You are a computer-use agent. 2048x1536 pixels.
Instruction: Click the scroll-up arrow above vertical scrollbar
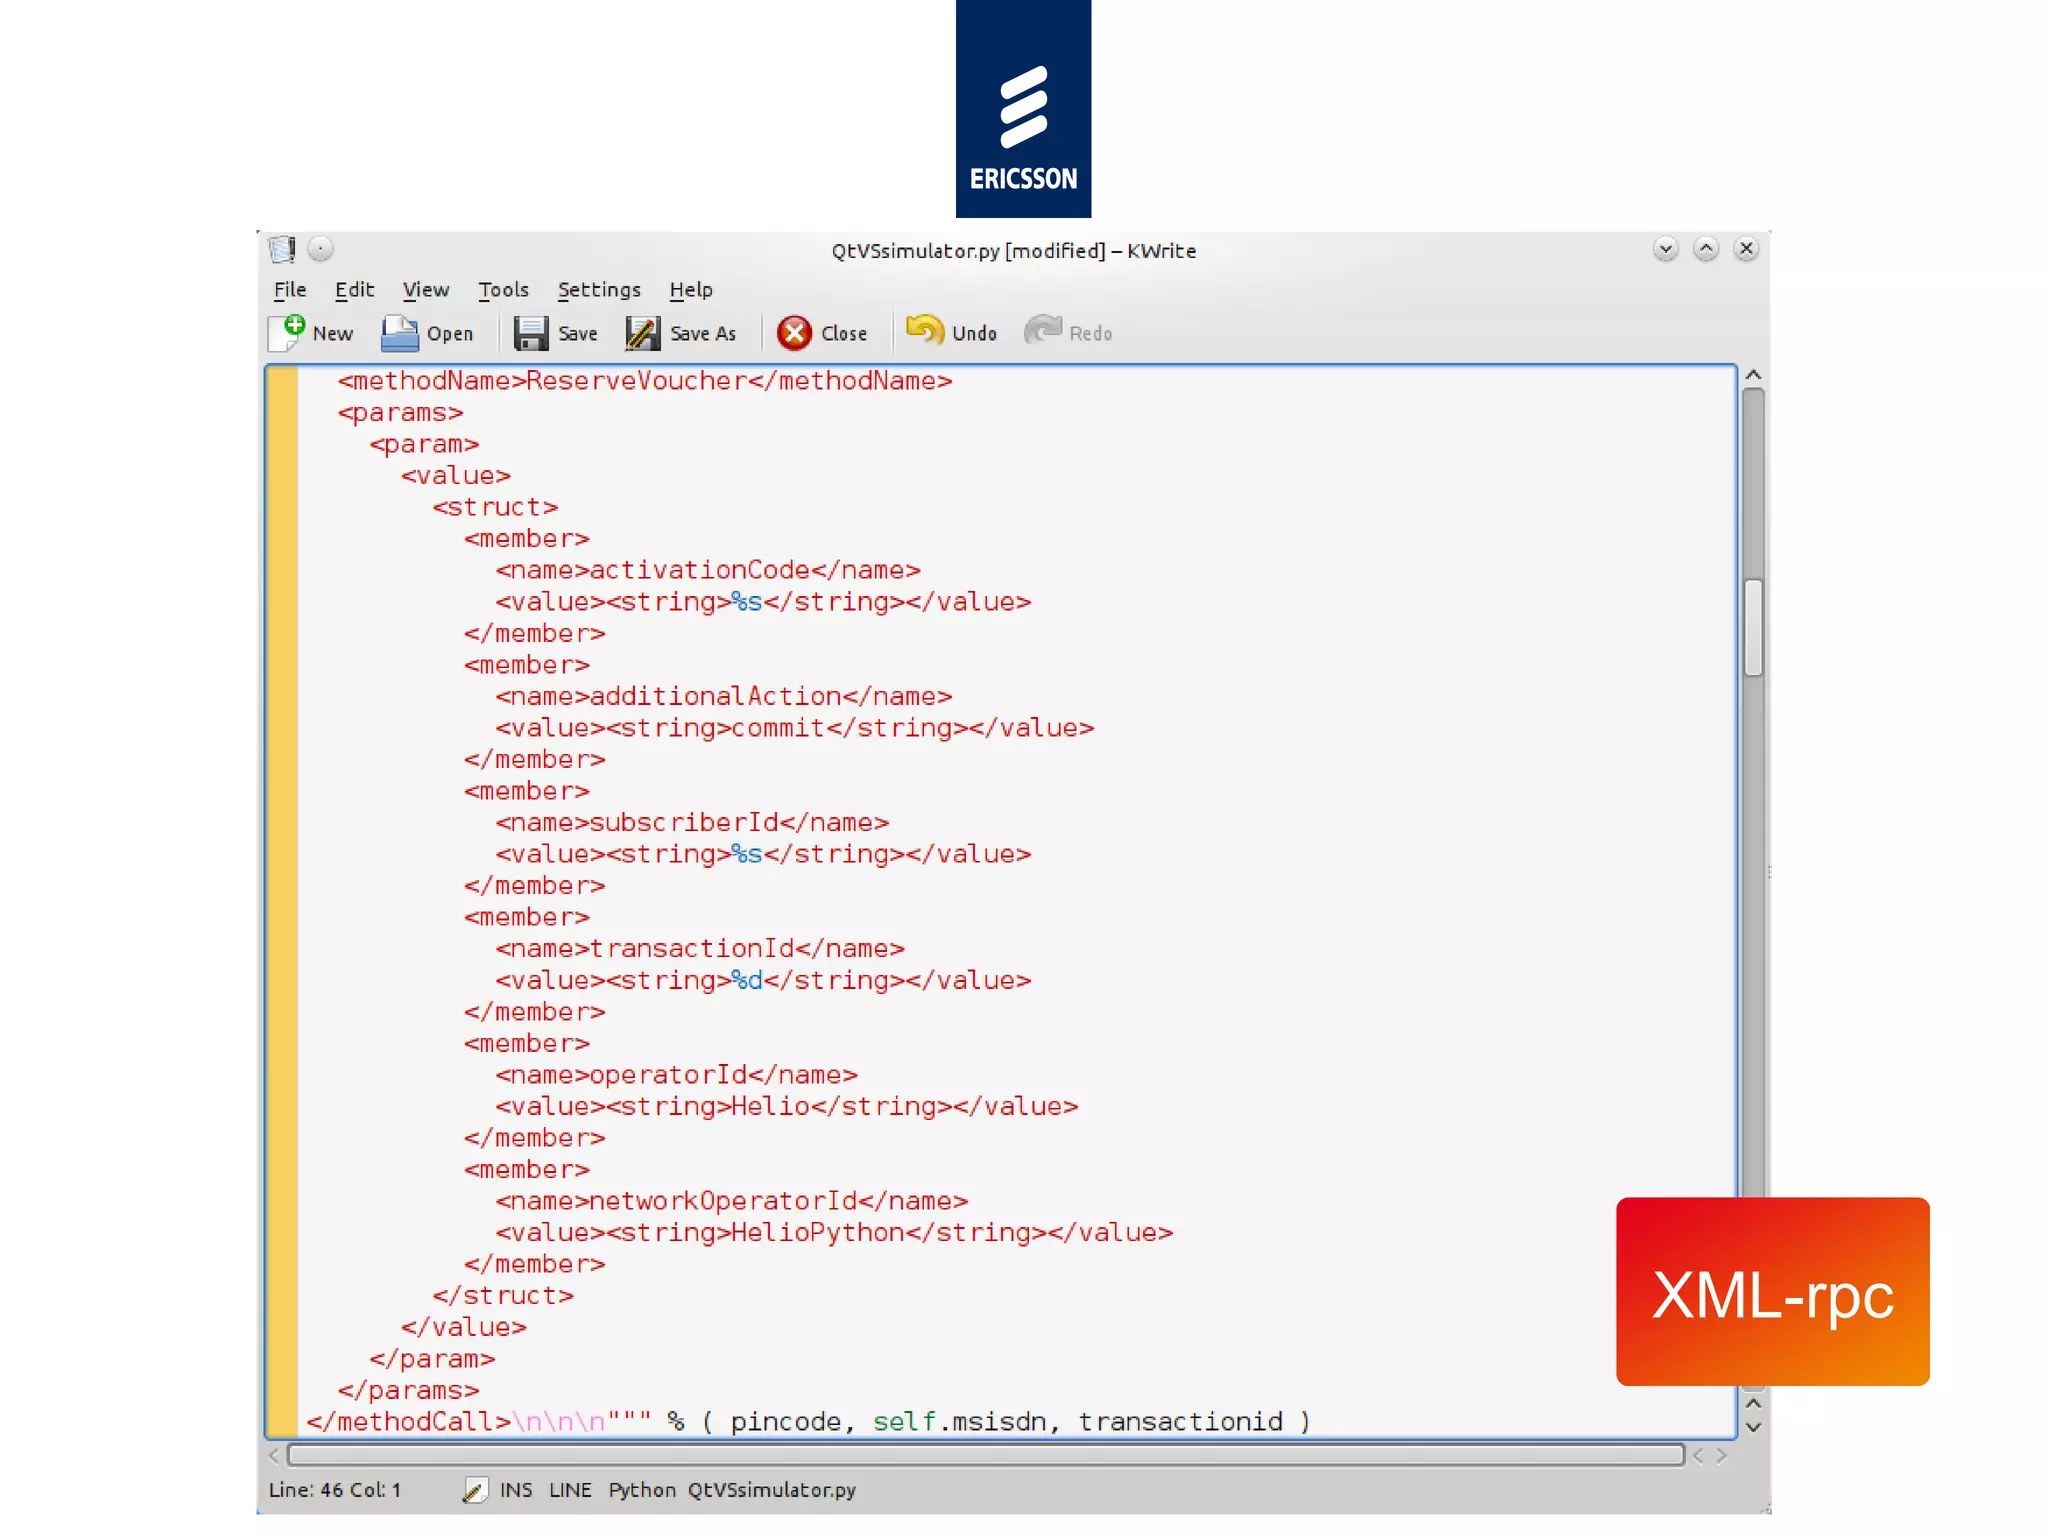coord(1753,375)
